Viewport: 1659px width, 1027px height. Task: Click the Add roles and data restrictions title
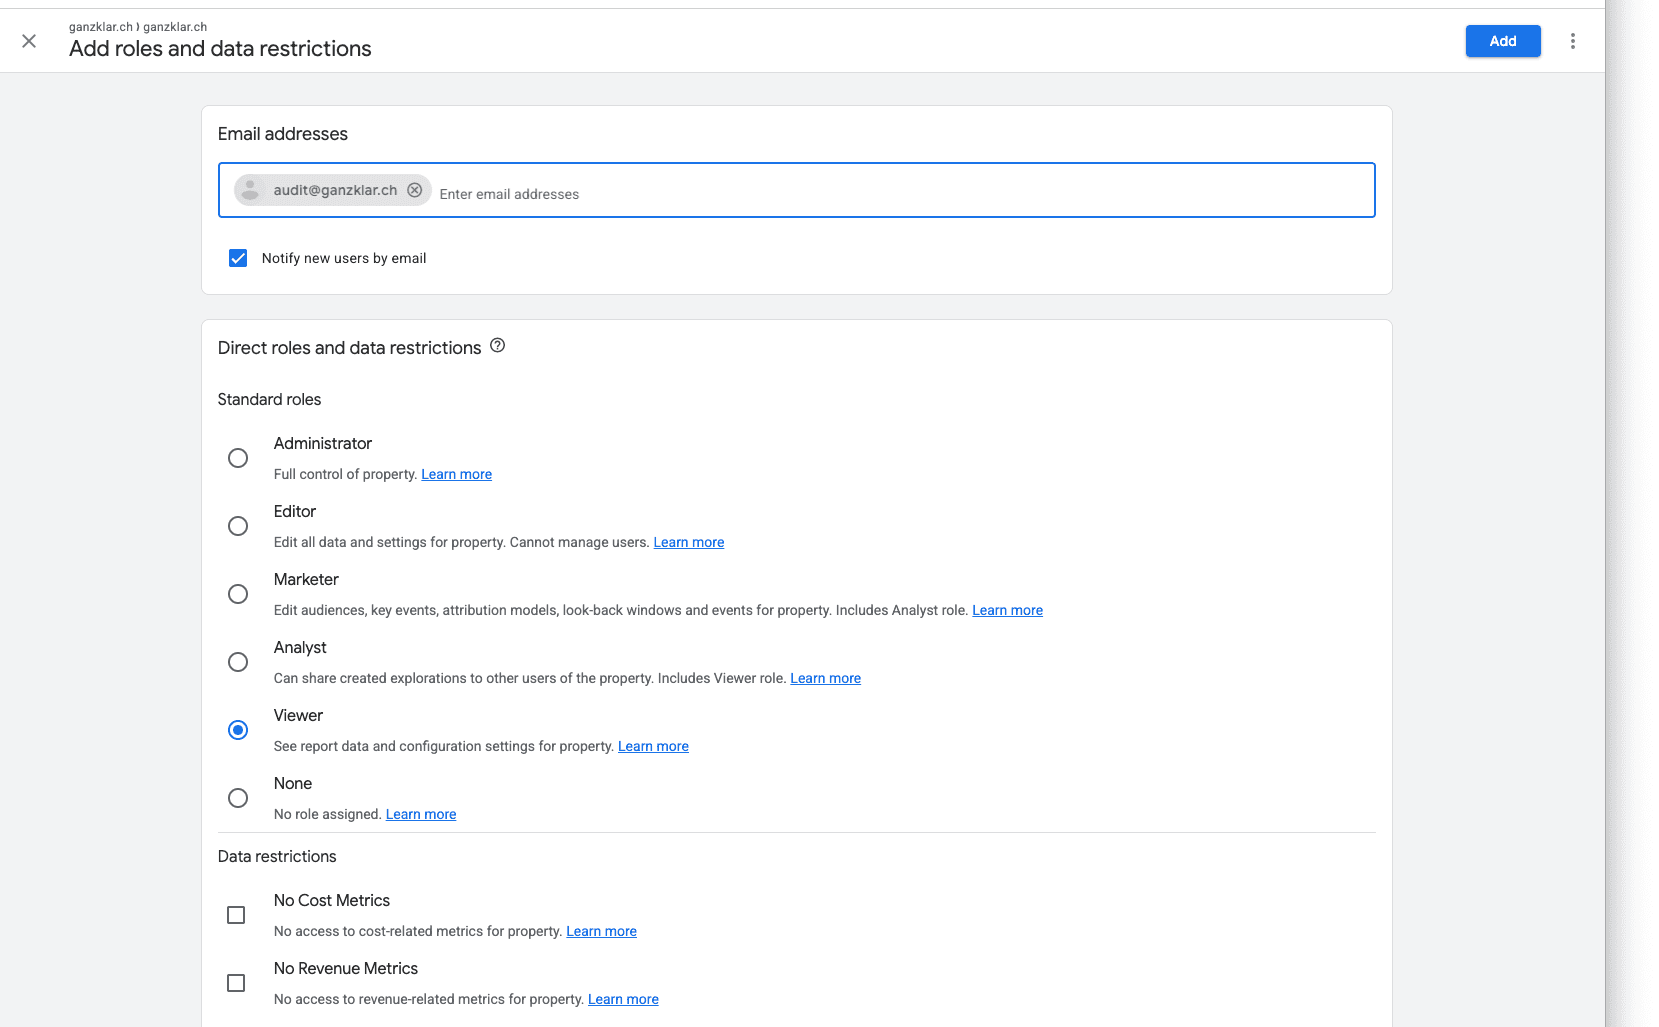220,48
